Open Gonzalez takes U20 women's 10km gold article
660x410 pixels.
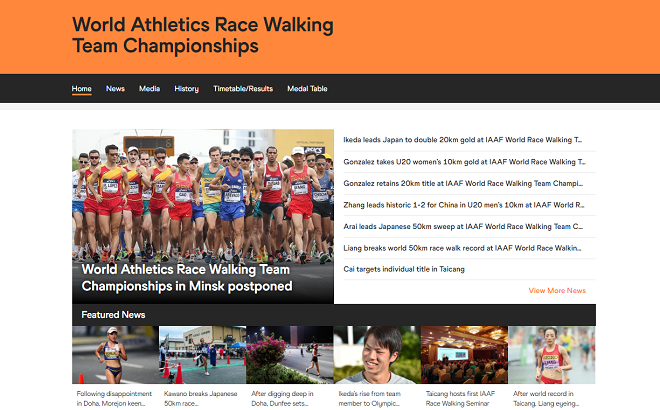[464, 162]
